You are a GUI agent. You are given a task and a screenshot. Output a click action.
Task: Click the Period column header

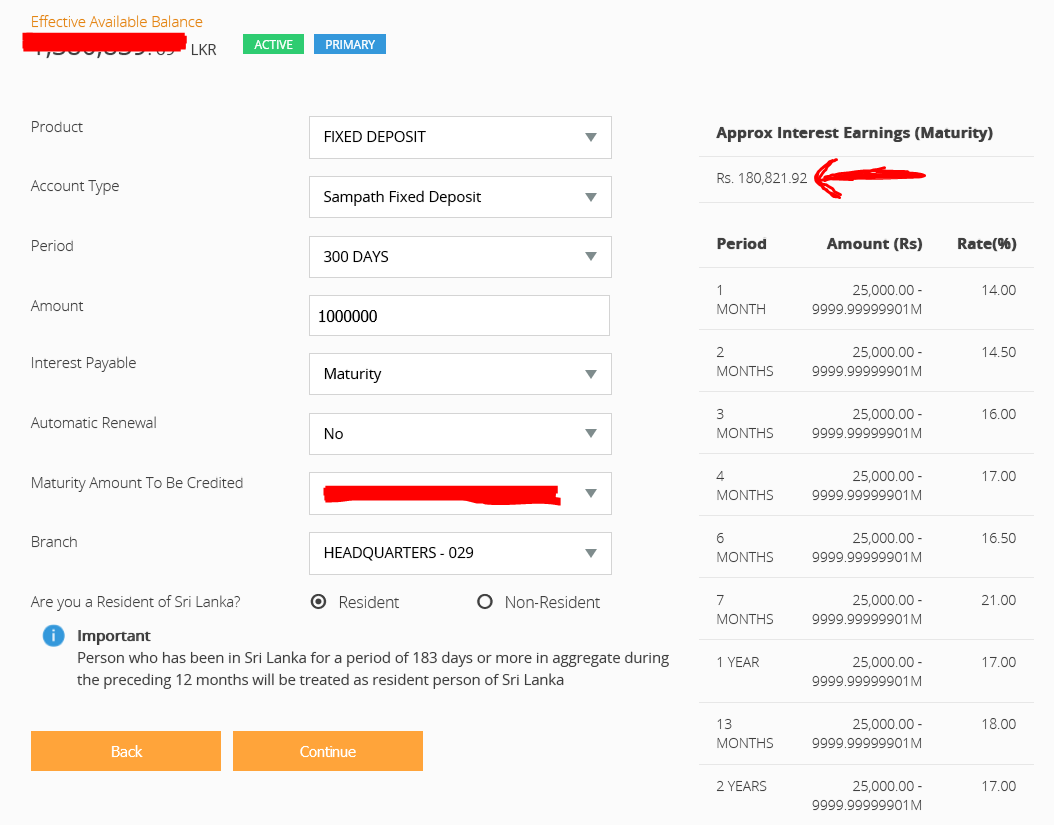coord(741,243)
